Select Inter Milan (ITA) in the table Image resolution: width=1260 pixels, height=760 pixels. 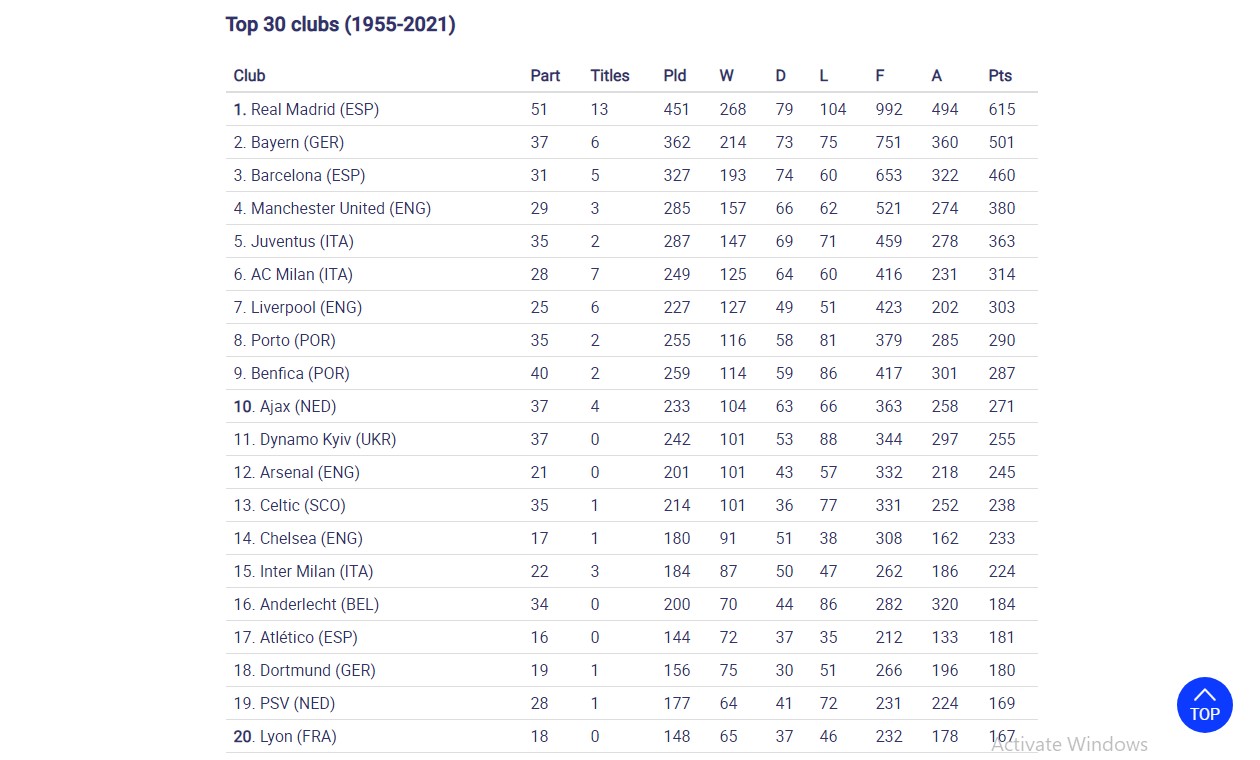tap(315, 571)
